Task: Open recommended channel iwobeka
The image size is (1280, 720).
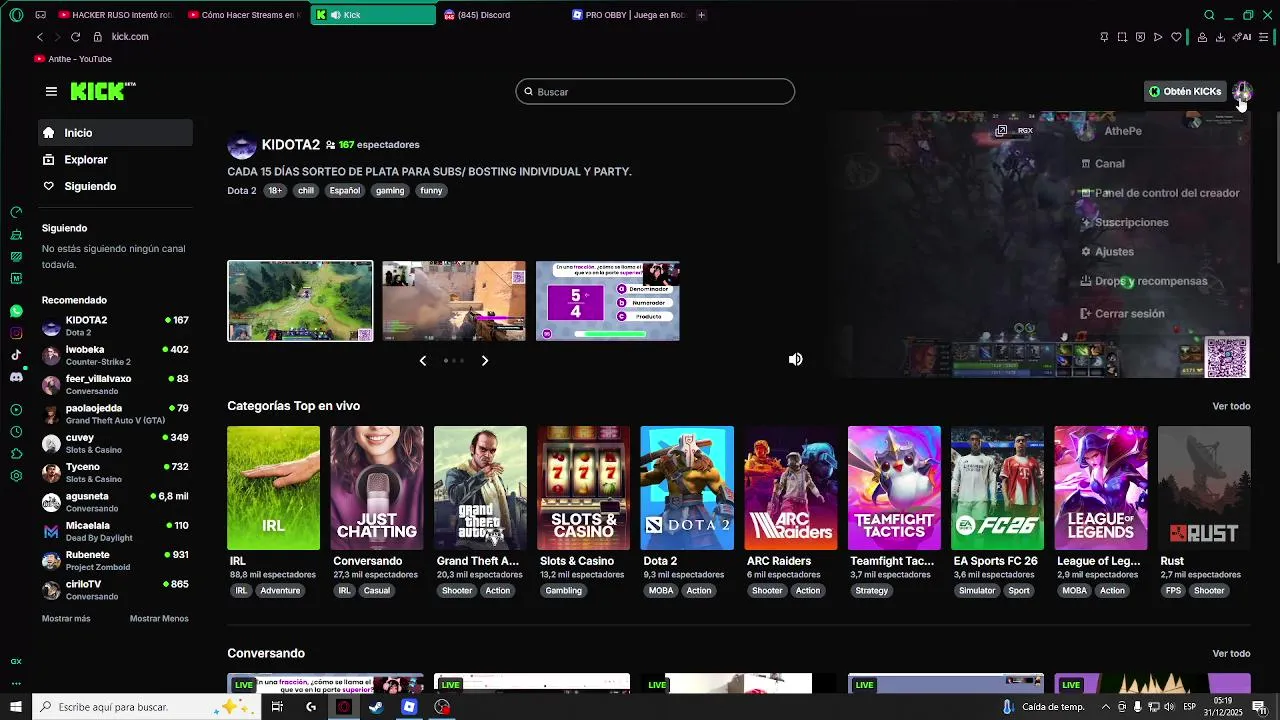Action: point(115,355)
